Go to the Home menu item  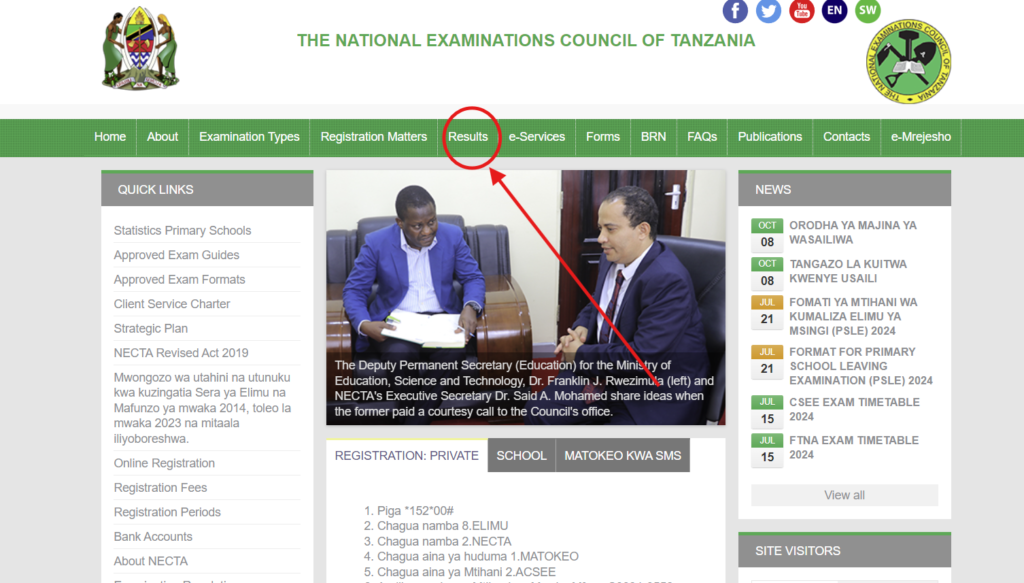pos(110,137)
